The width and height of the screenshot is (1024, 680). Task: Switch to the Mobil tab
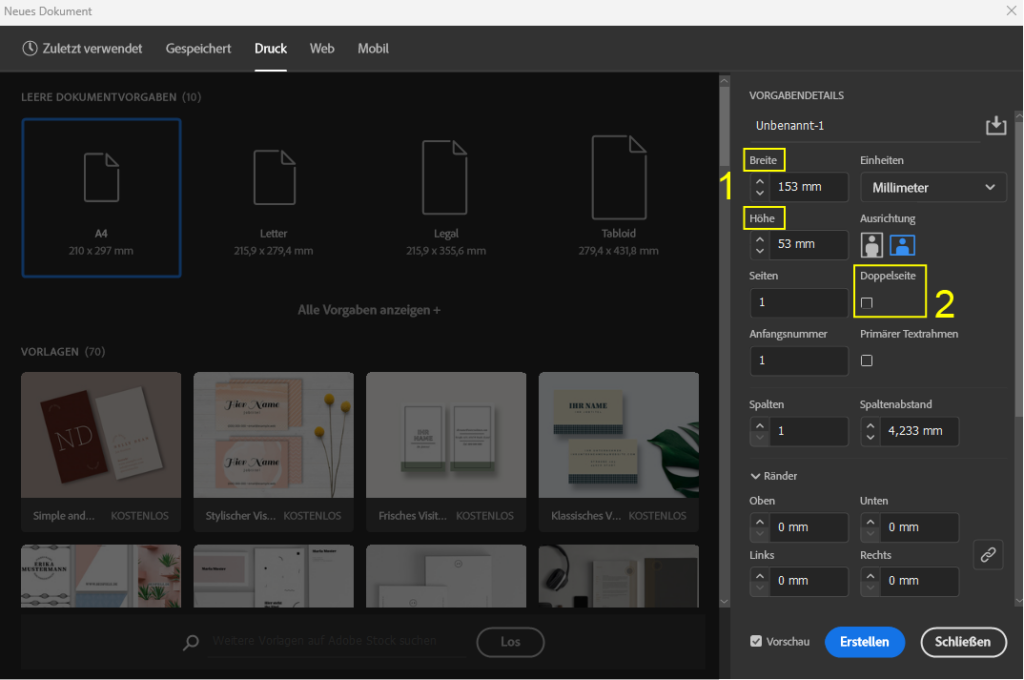coord(372,48)
